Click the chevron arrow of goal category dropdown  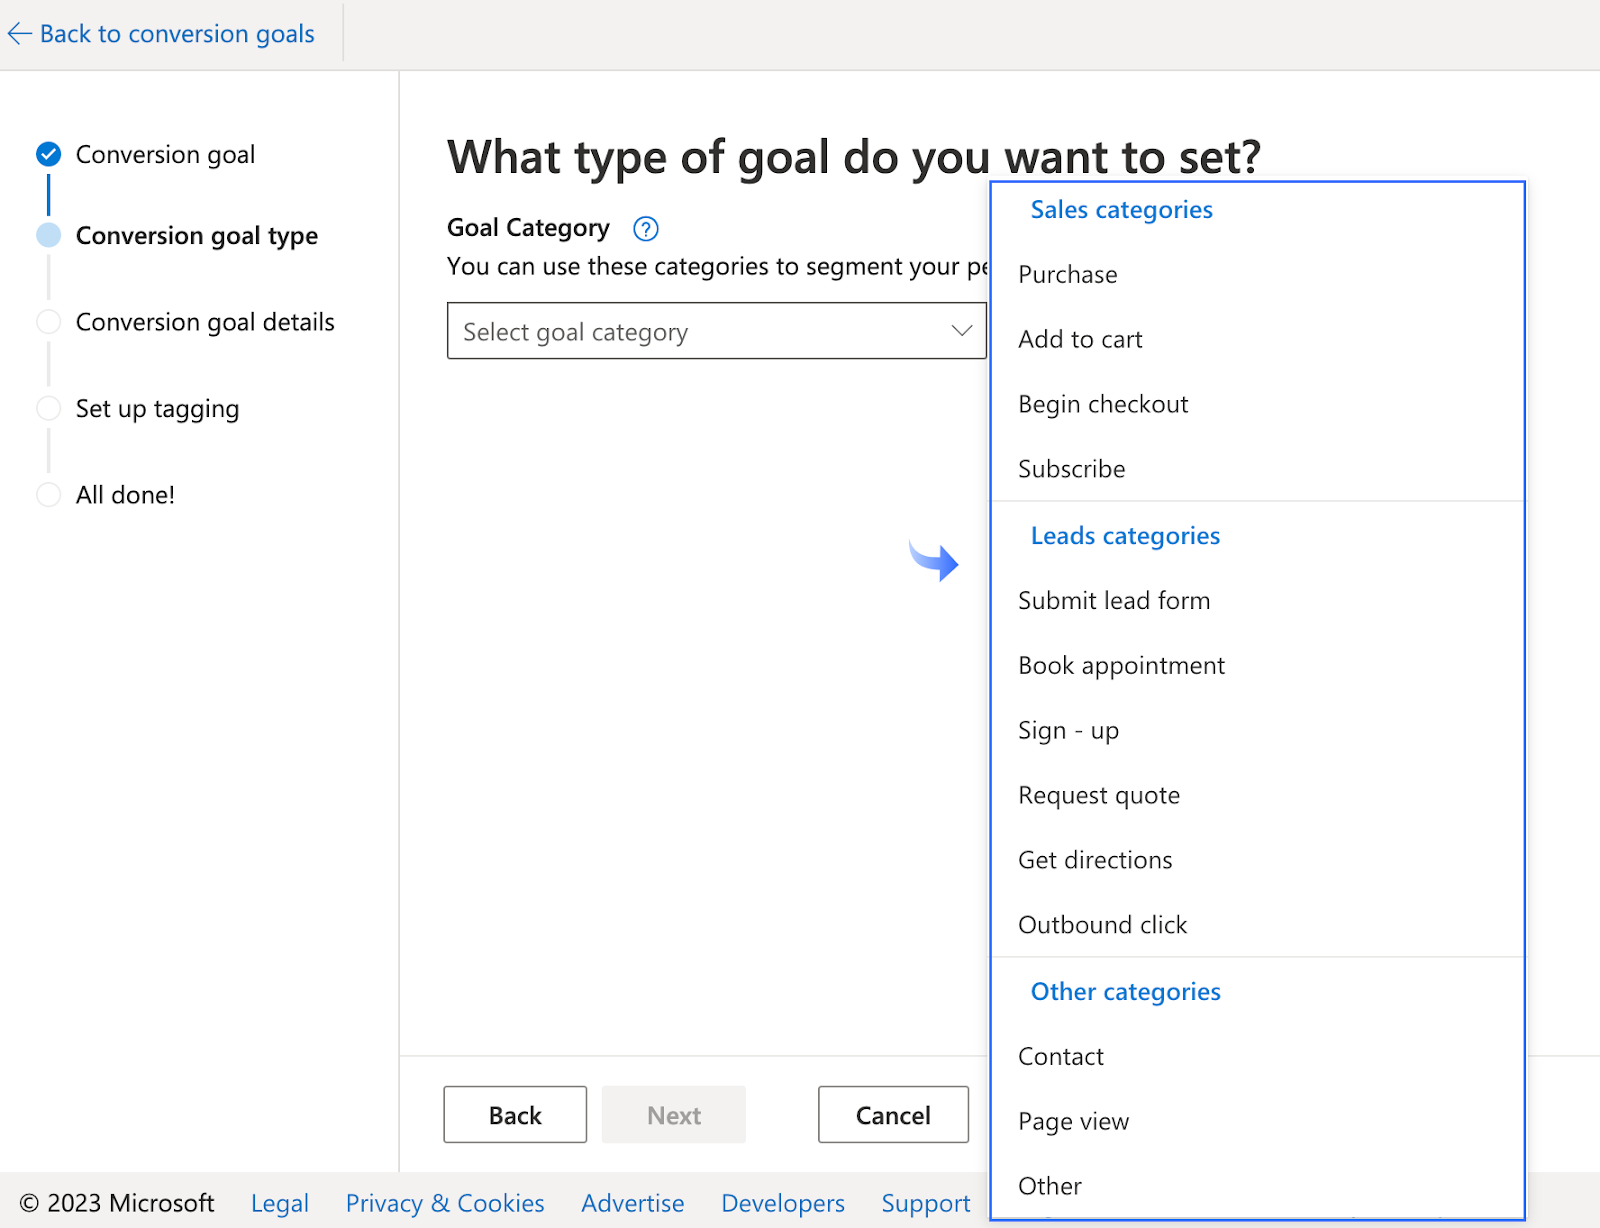pos(962,331)
